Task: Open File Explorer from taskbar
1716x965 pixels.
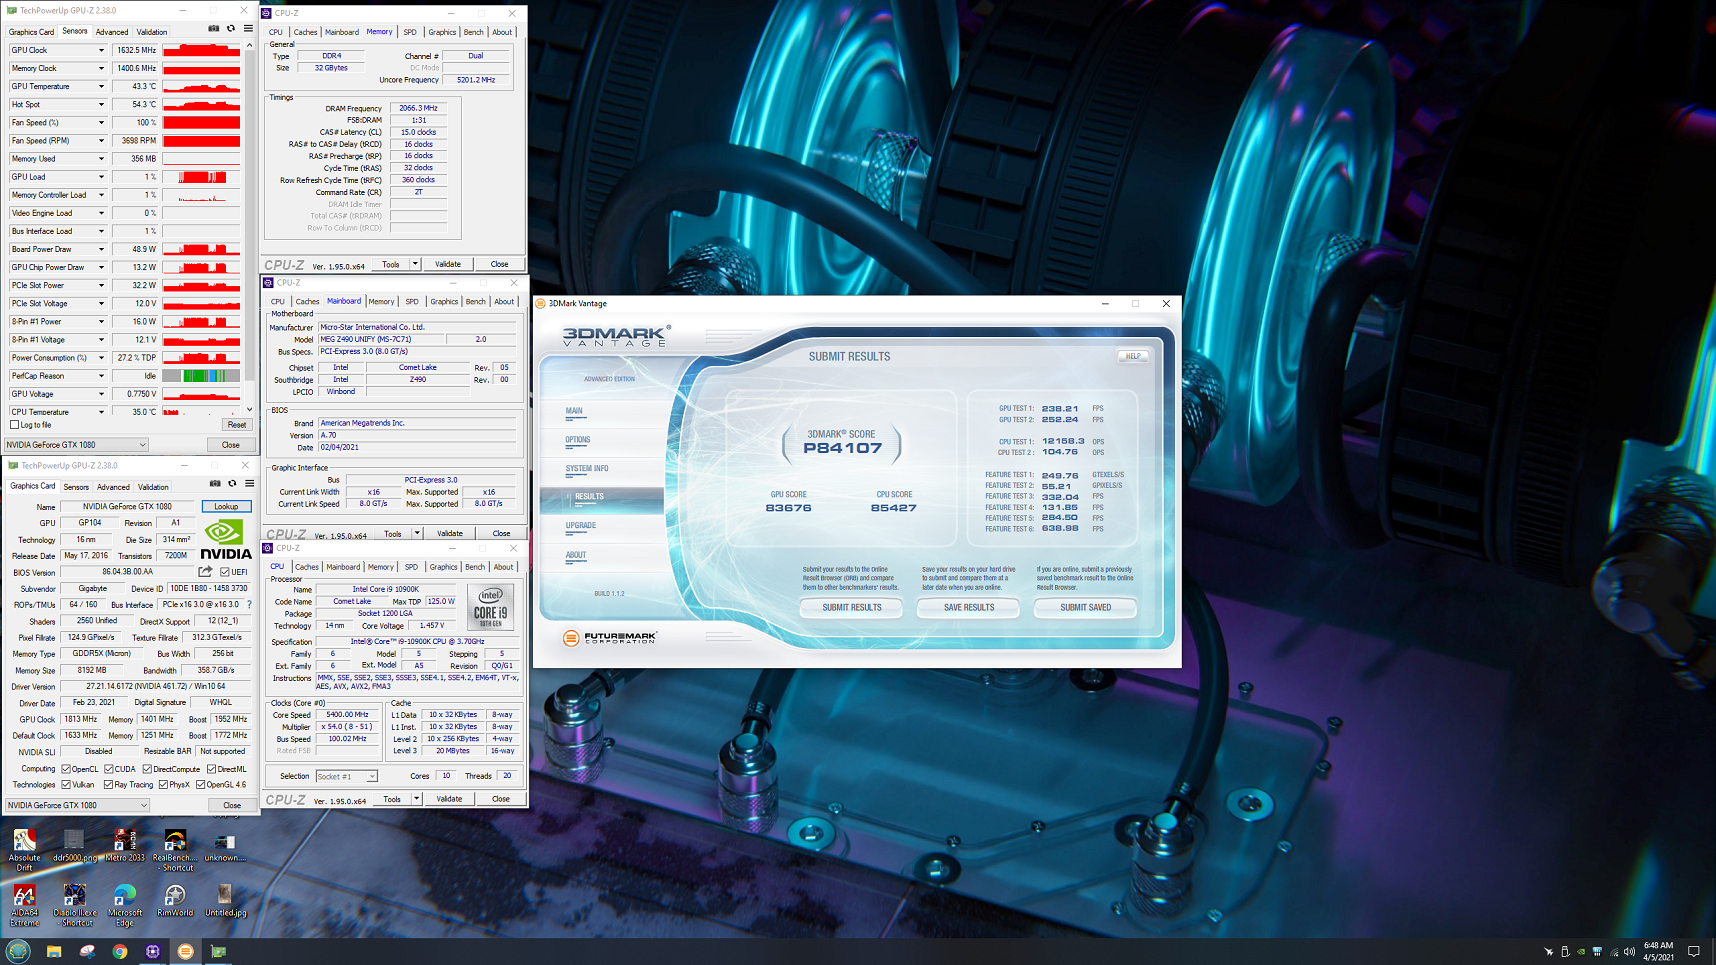Action: pyautogui.click(x=54, y=951)
